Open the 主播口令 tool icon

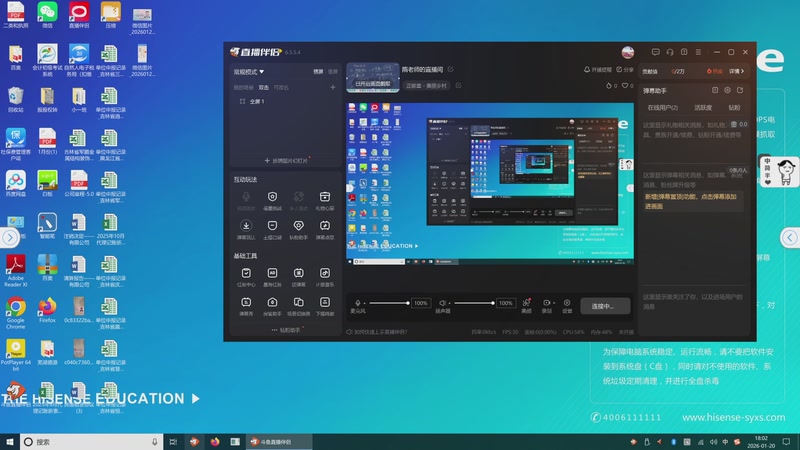(x=272, y=226)
